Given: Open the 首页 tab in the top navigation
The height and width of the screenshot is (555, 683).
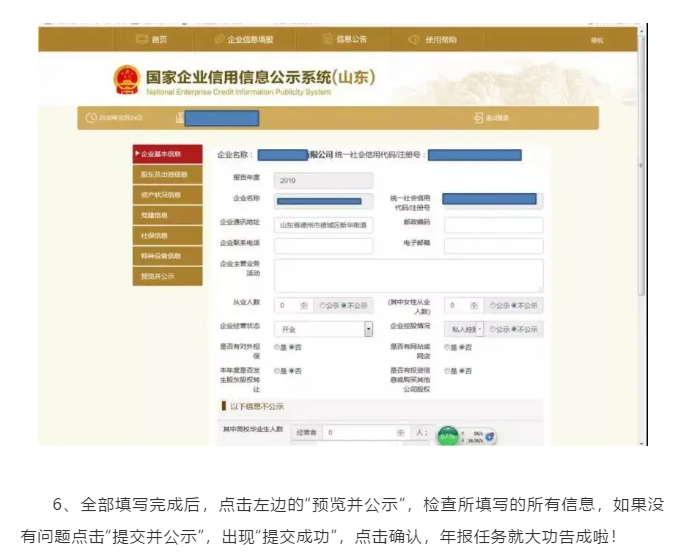Looking at the screenshot, I should (x=152, y=39).
